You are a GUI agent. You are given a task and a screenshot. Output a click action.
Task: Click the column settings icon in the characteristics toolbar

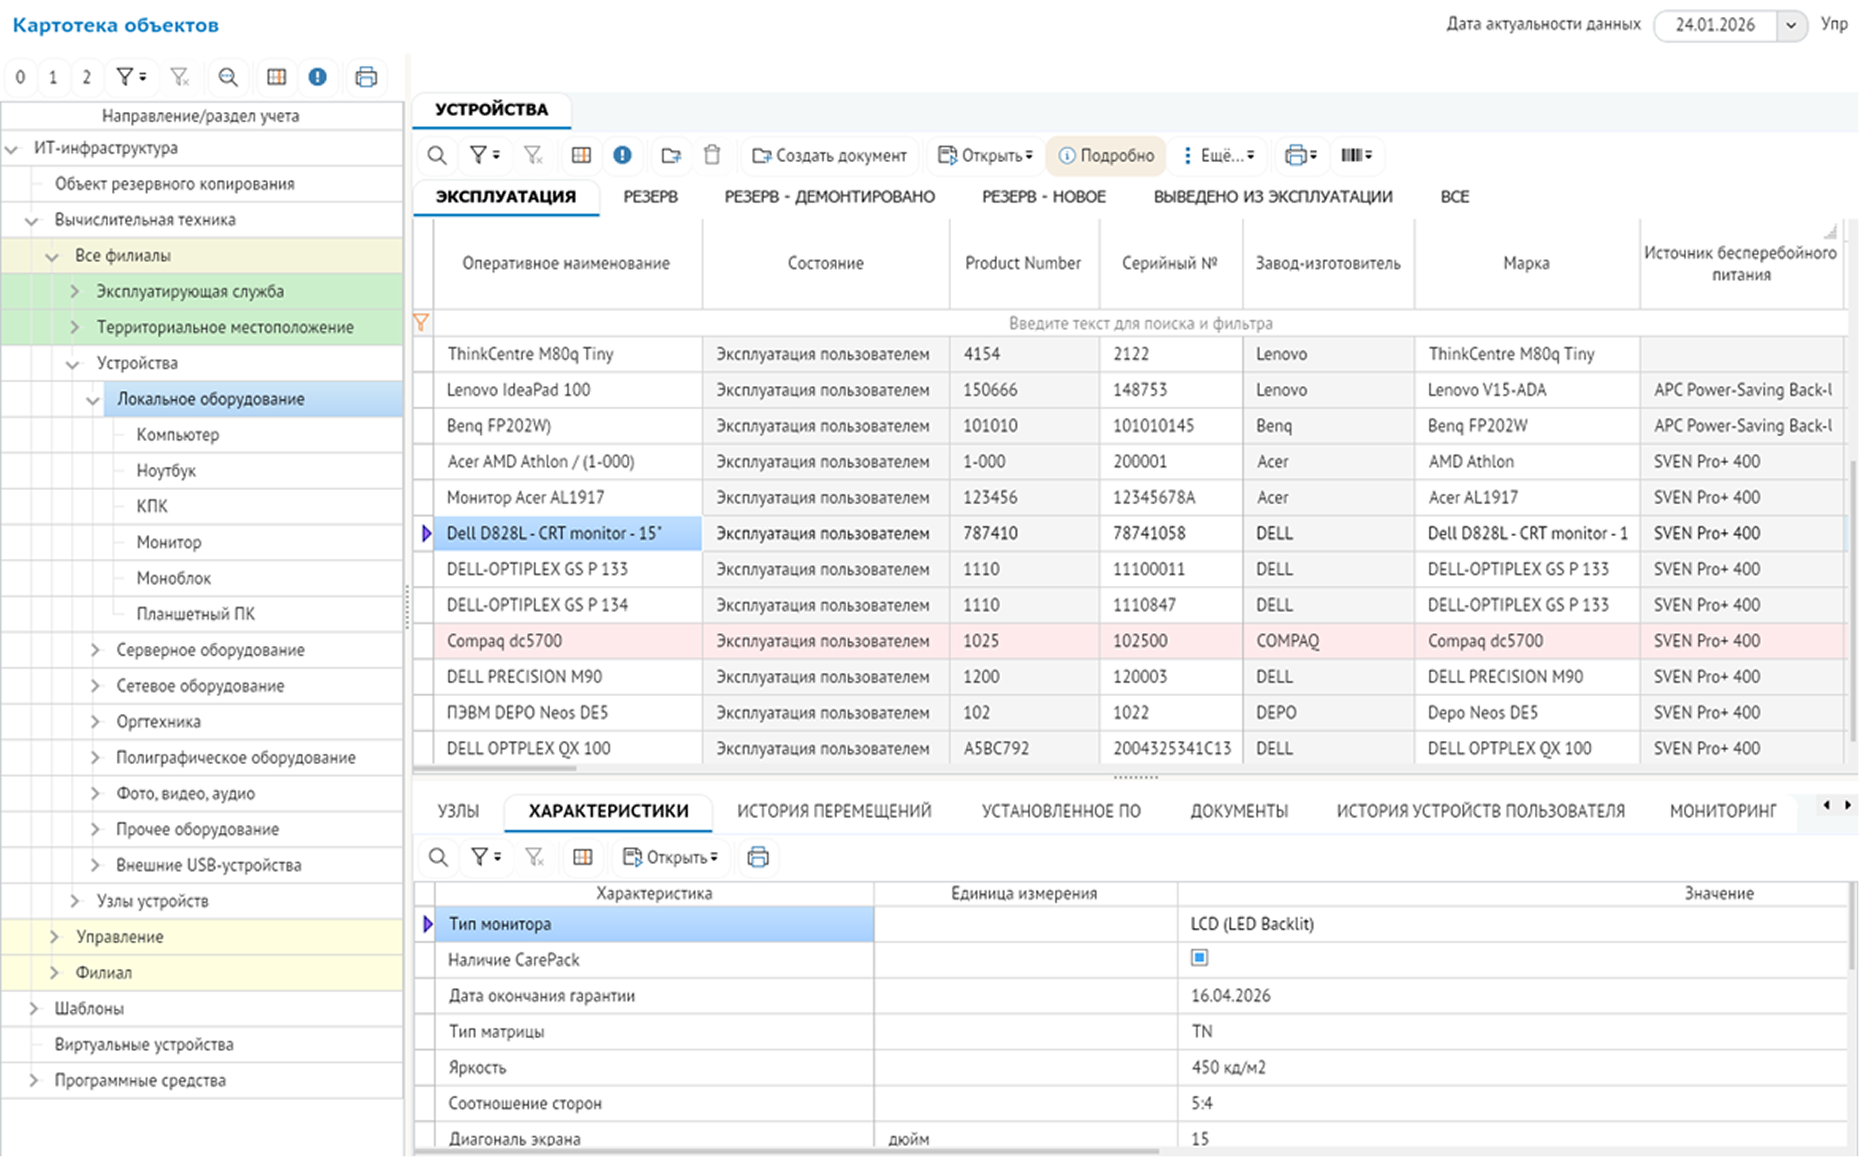582,857
